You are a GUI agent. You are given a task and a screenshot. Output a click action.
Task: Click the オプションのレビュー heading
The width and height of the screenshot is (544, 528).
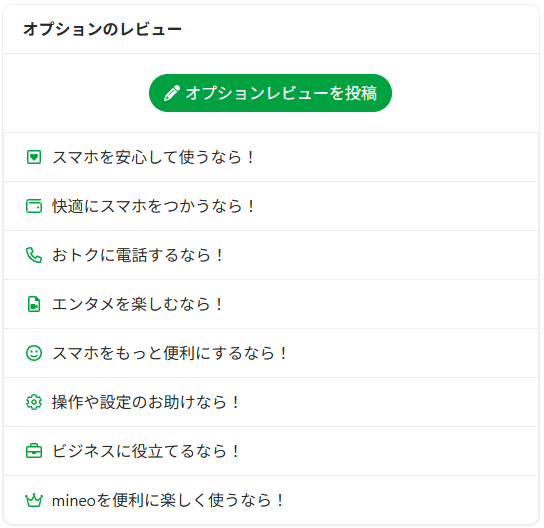[102, 29]
